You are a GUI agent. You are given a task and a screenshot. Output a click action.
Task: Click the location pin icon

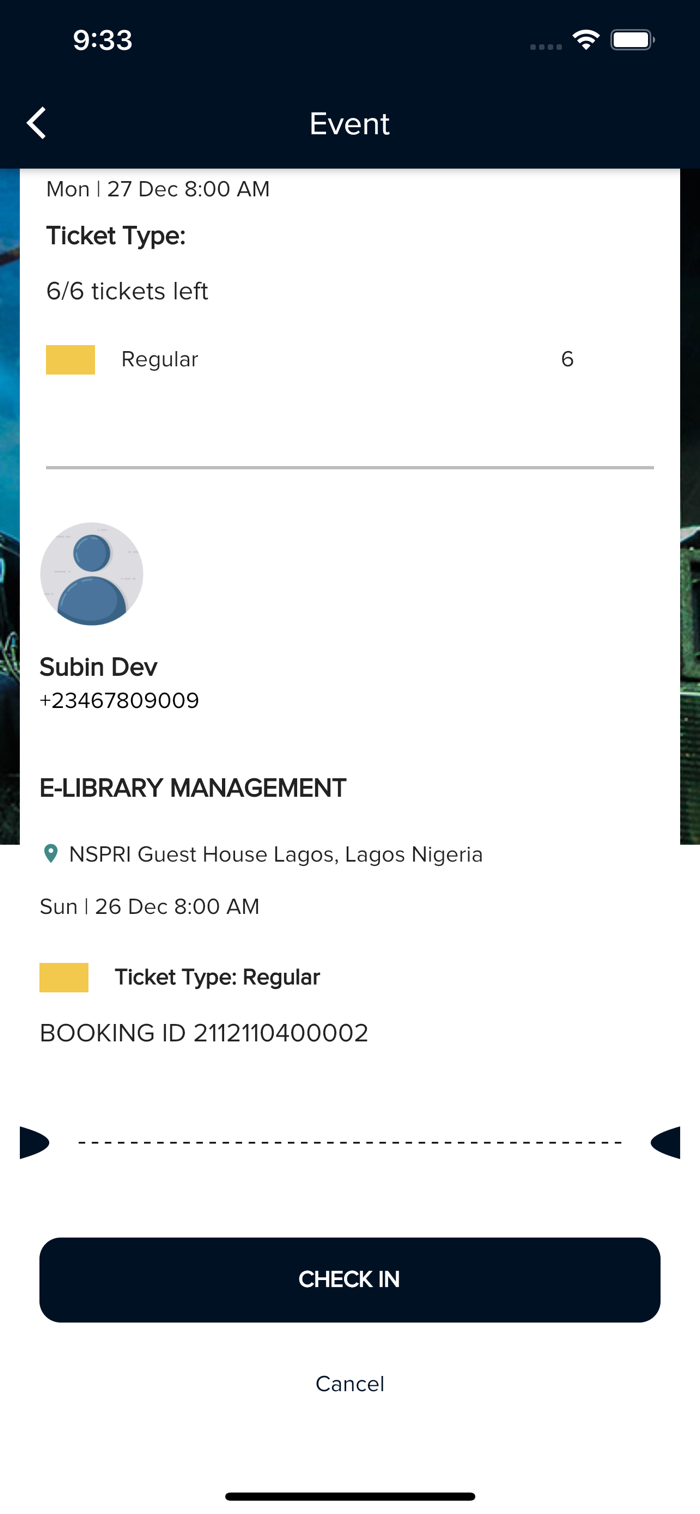tap(51, 854)
